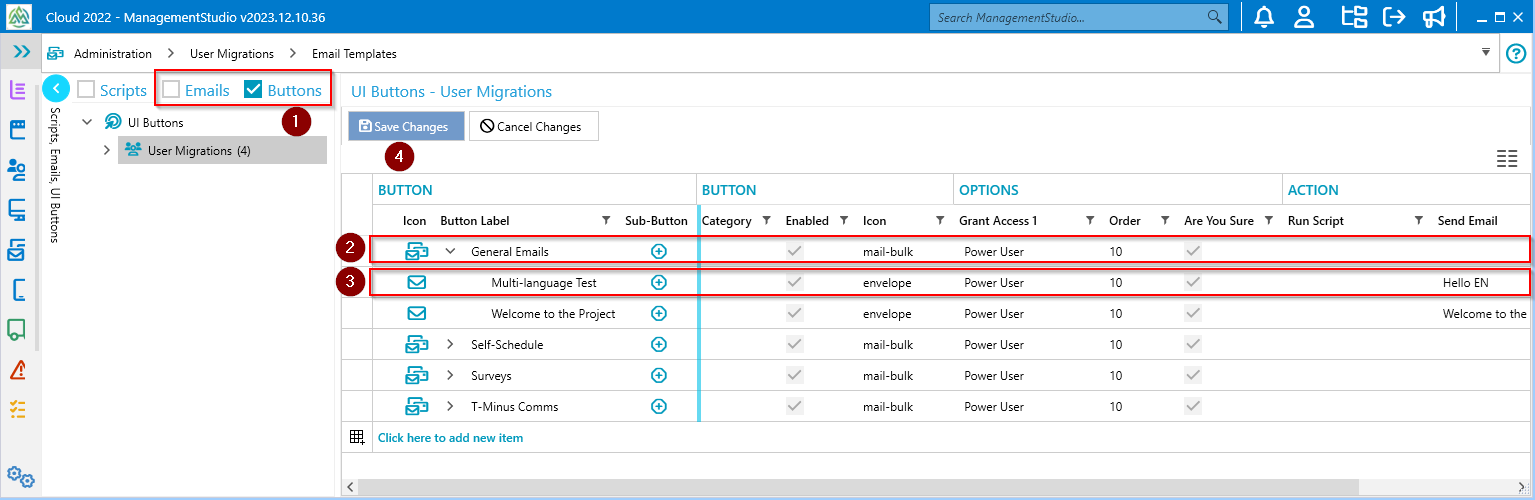Click Save Changes button
1535x500 pixels.
click(x=406, y=126)
